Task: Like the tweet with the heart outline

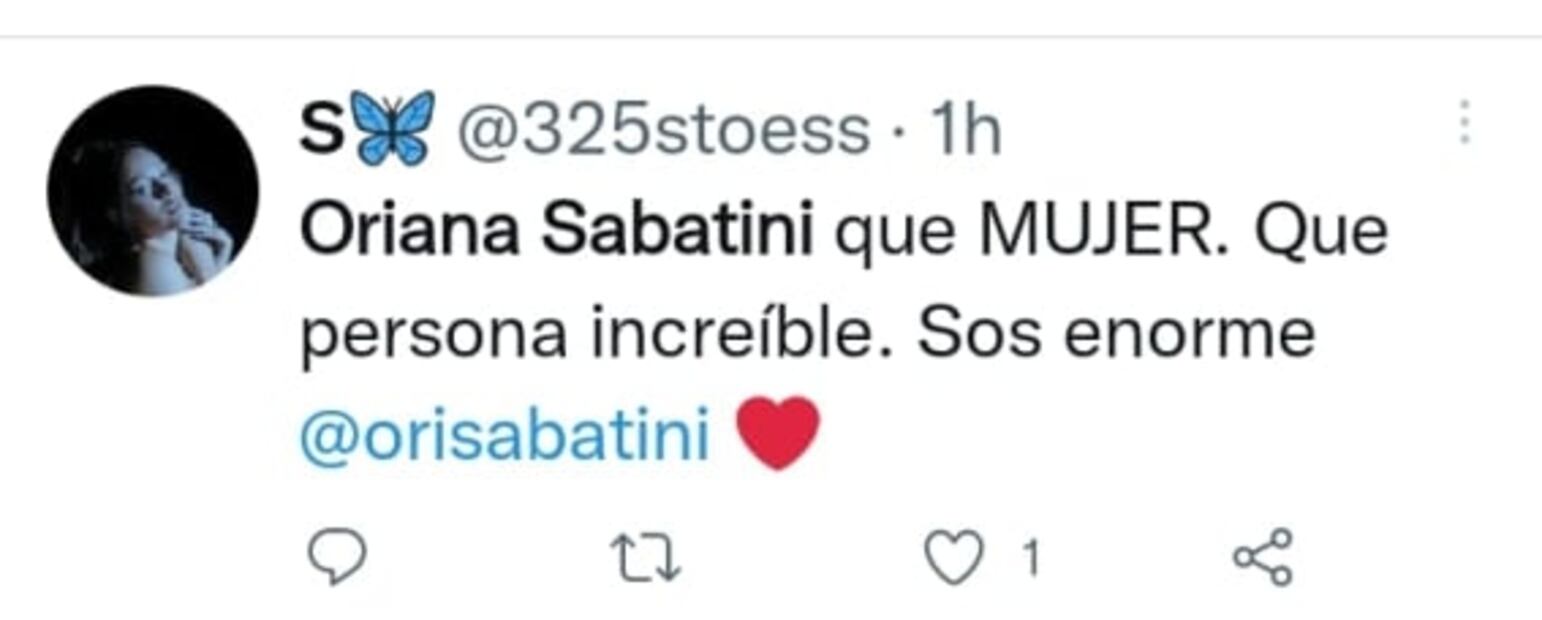Action: tap(952, 558)
